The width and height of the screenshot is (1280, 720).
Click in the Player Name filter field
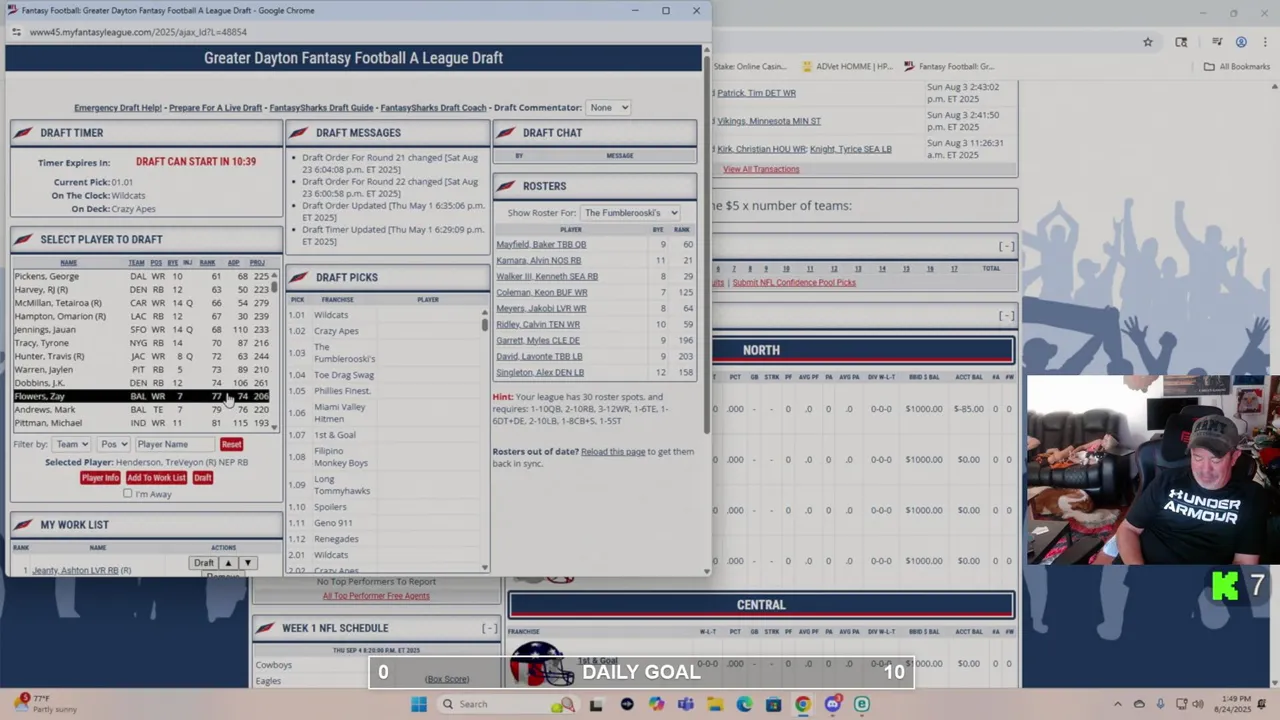pos(174,444)
